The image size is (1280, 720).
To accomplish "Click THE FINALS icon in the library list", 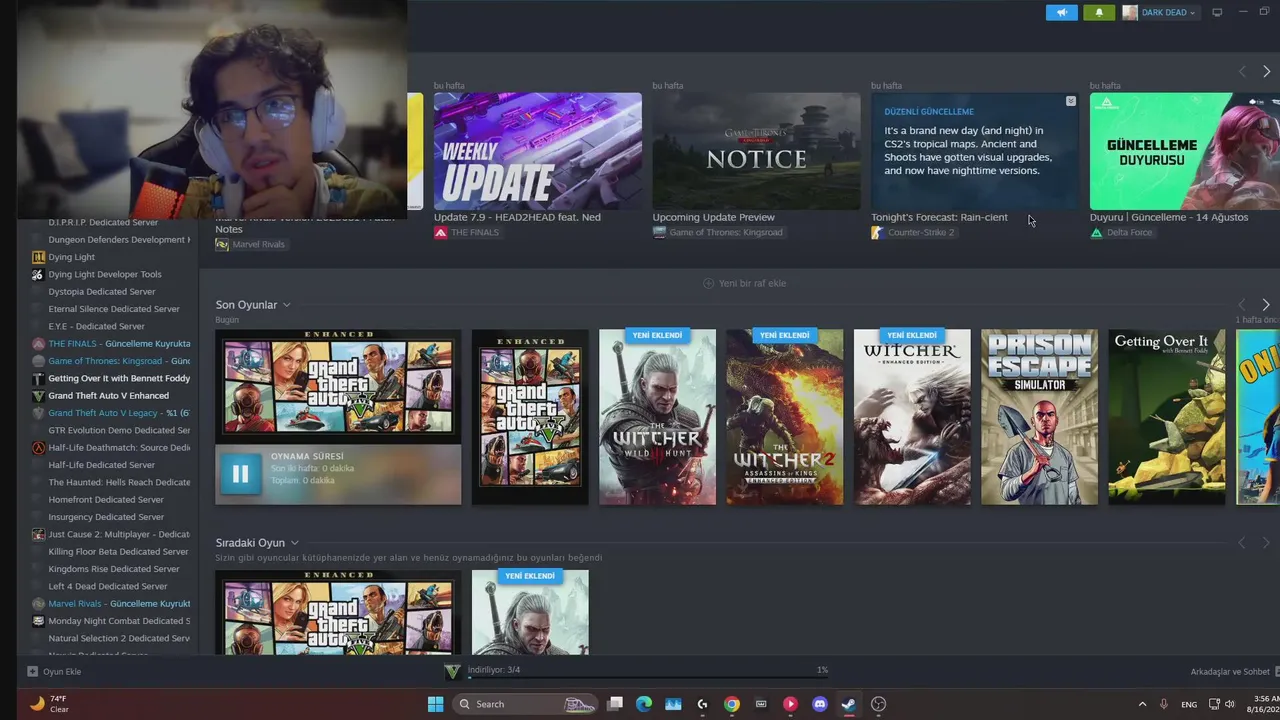I will tap(38, 344).
